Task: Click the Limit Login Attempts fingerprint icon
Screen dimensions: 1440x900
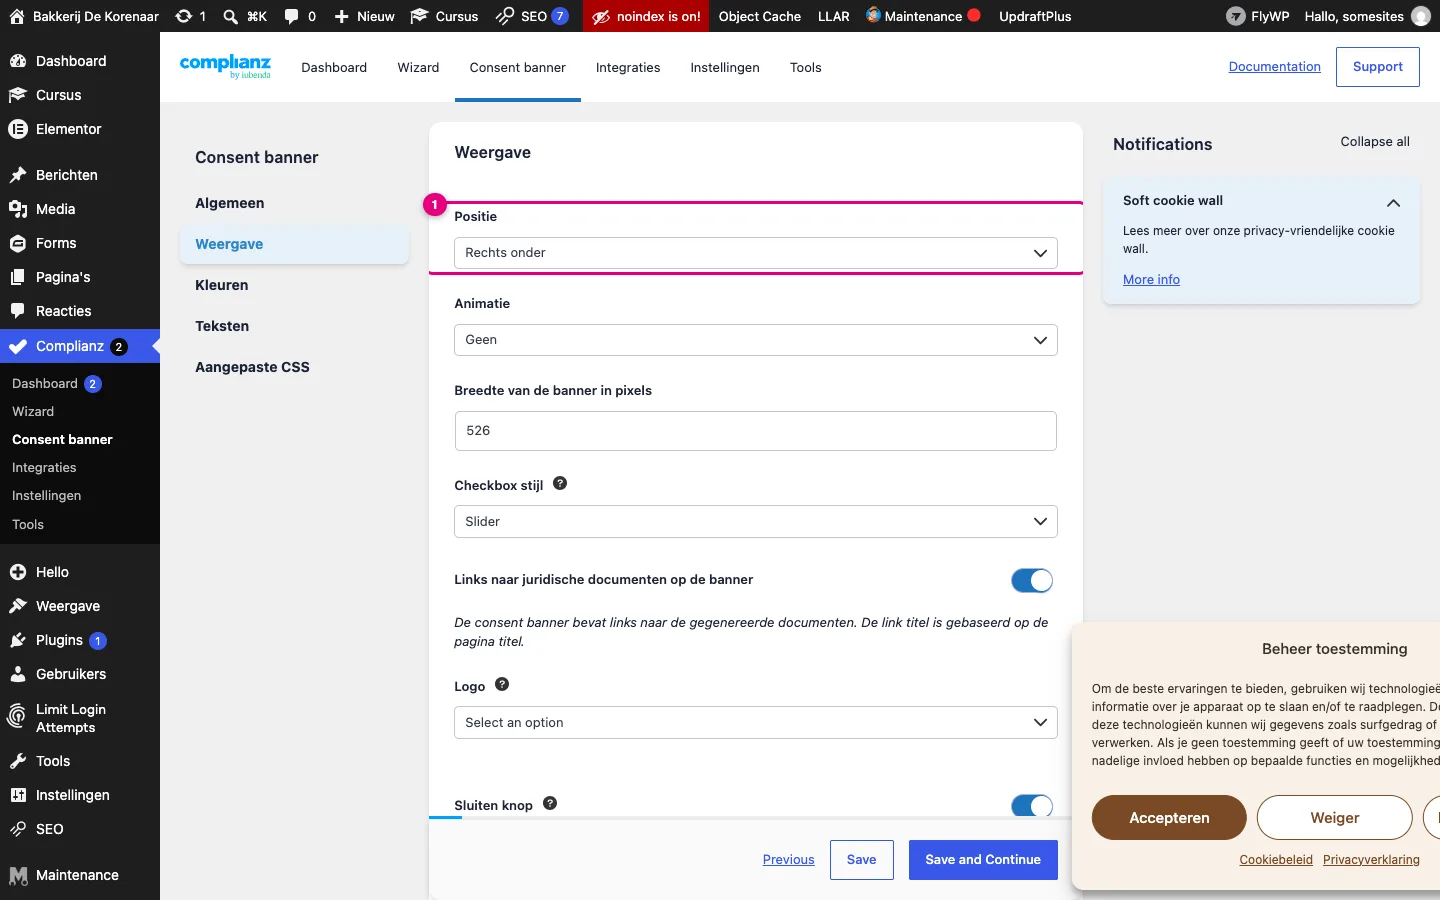Action: (x=17, y=716)
